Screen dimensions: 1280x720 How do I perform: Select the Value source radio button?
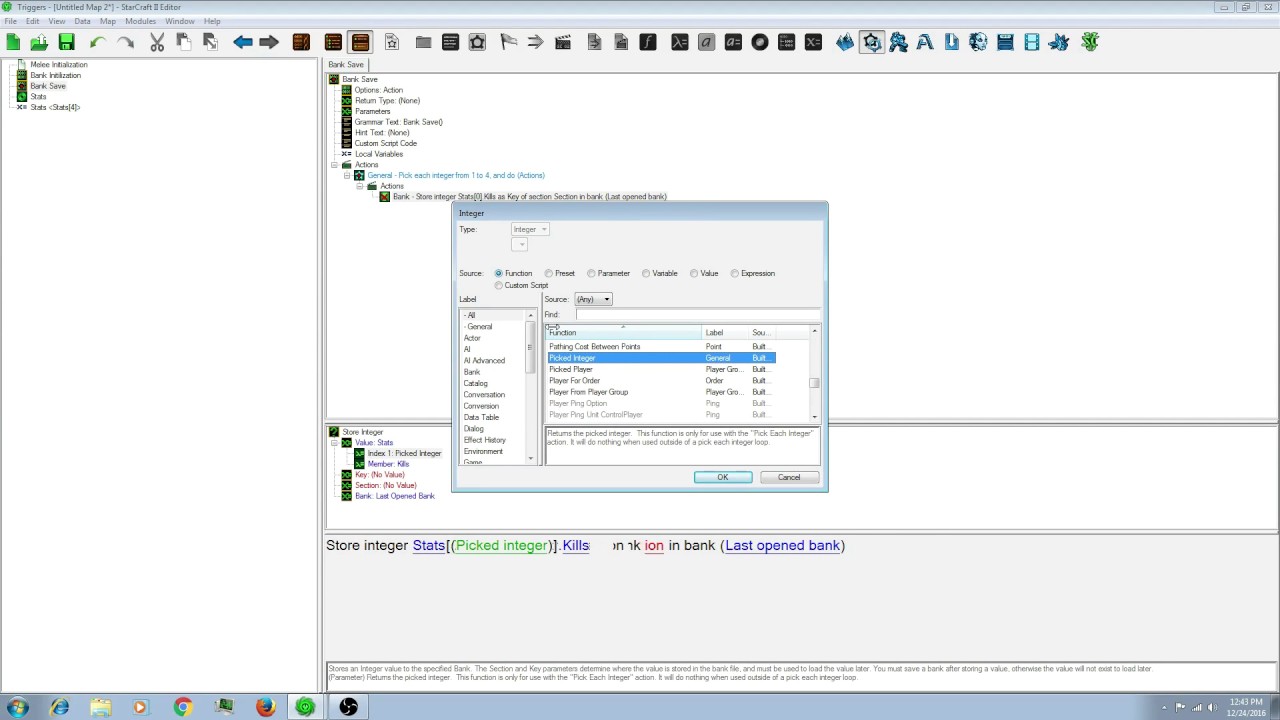coord(694,273)
